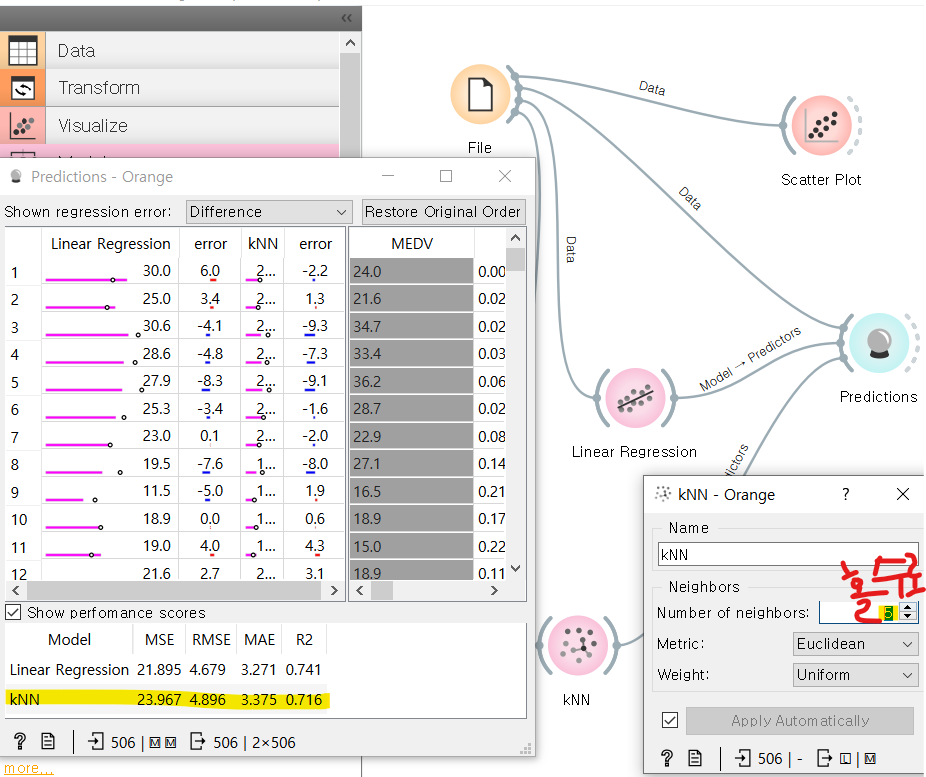Image resolution: width=926 pixels, height=777 pixels.
Task: Open the Scatter Plot widget
Action: 821,125
